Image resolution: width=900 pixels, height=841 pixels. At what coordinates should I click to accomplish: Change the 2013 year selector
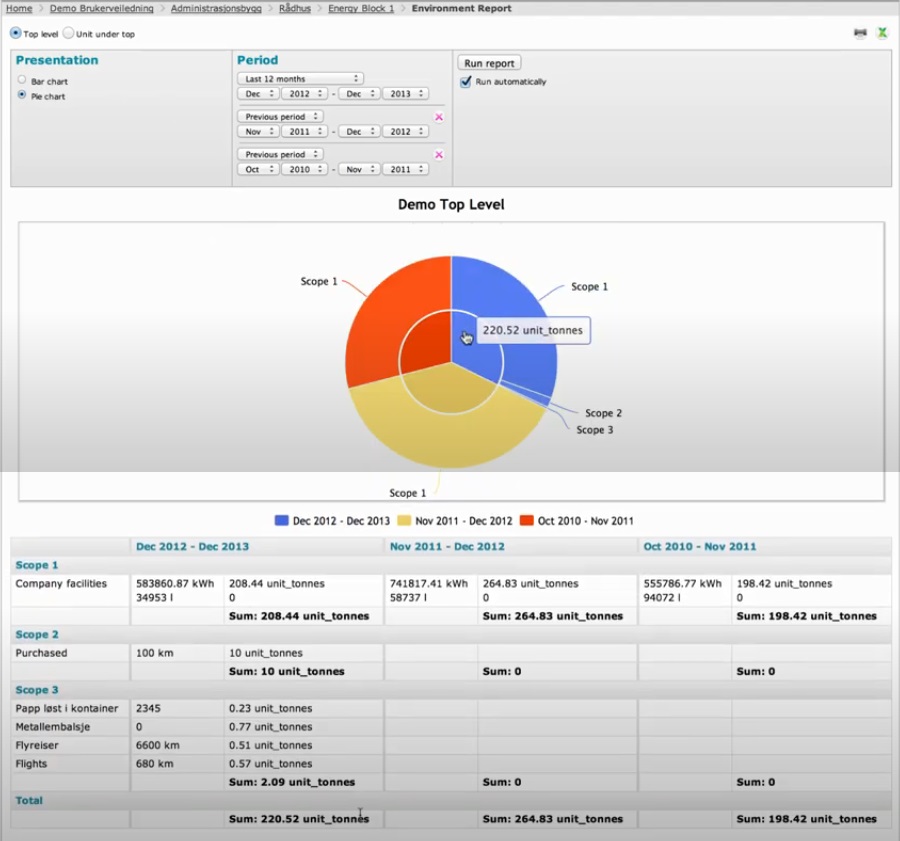(405, 93)
